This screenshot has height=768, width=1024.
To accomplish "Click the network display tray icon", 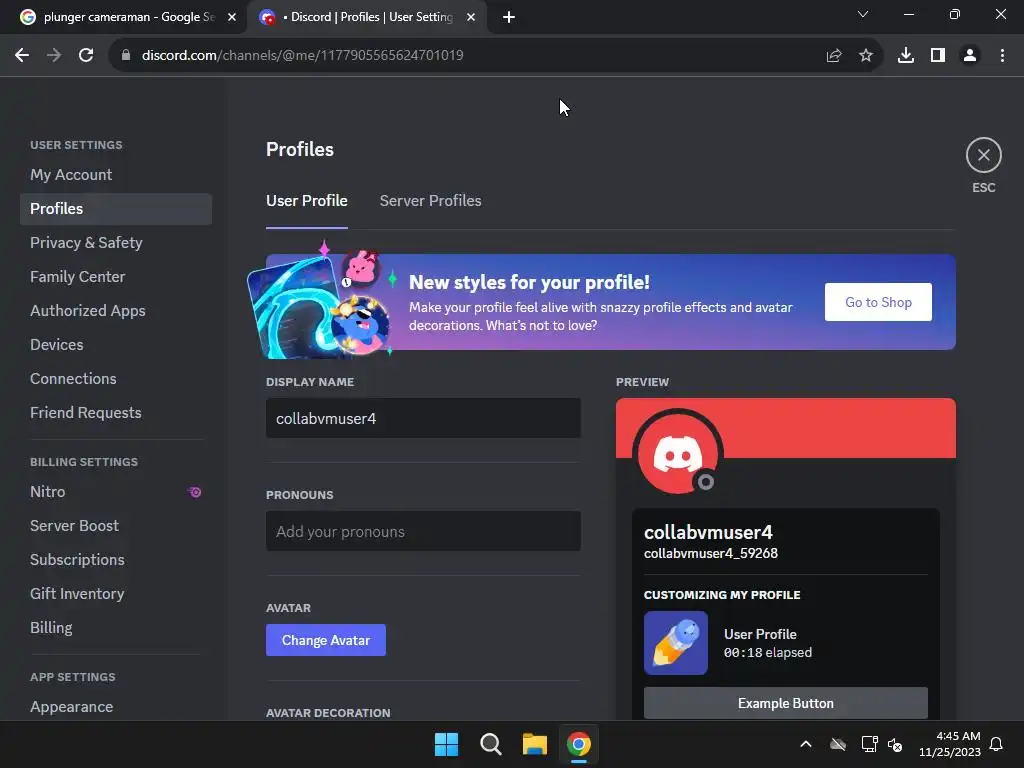I will pos(869,744).
